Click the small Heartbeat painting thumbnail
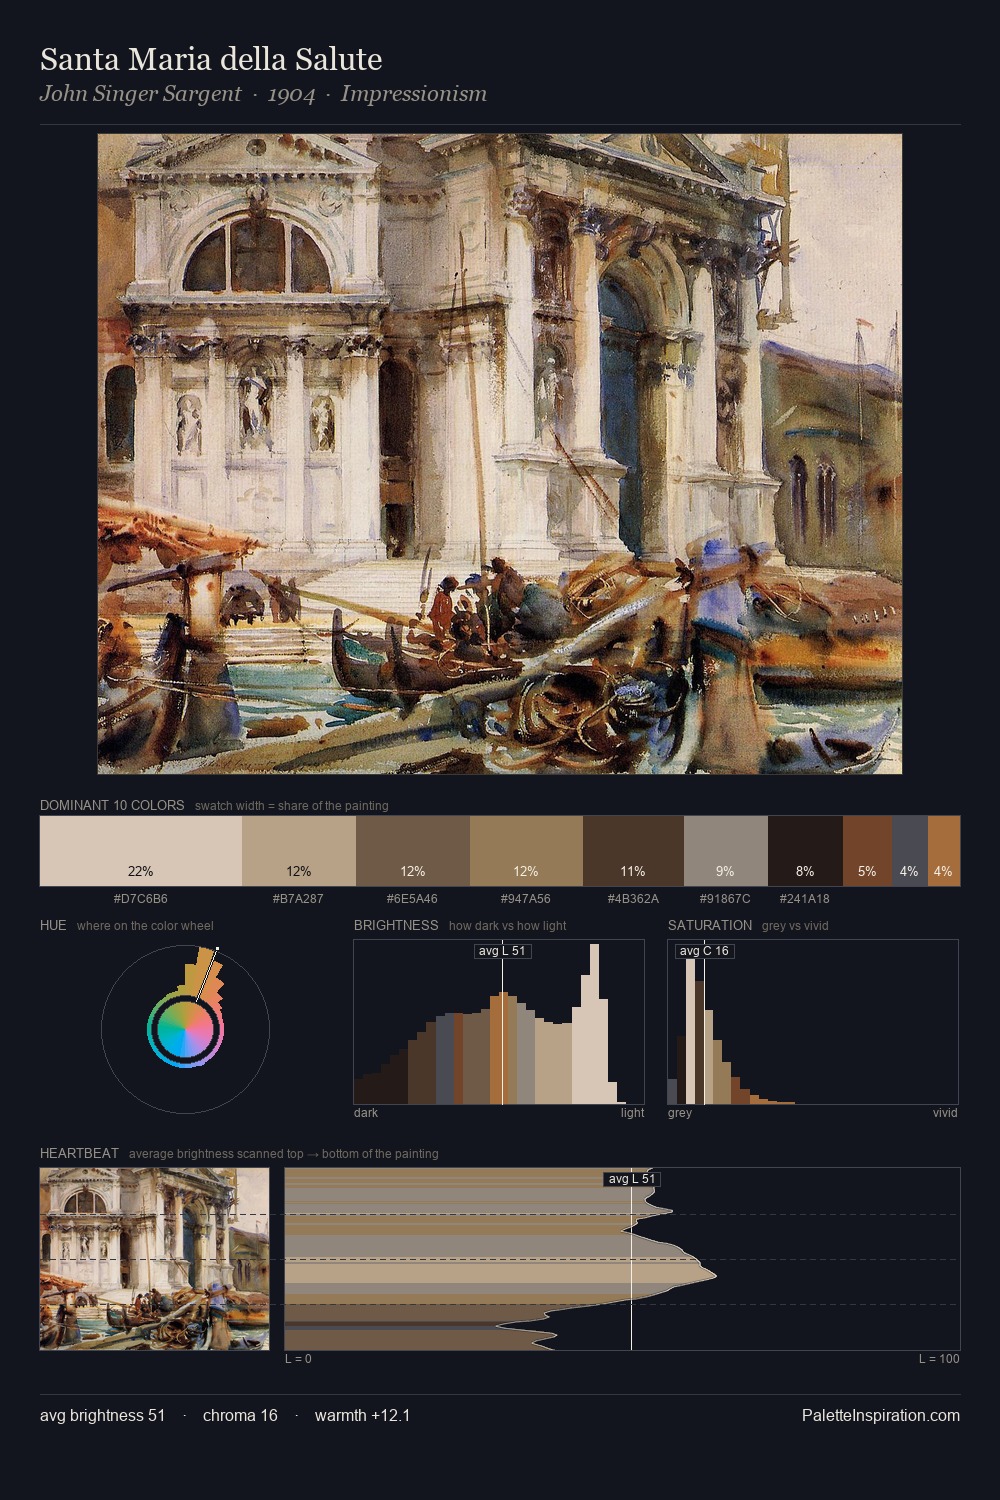Viewport: 1000px width, 1500px height. tap(154, 1259)
